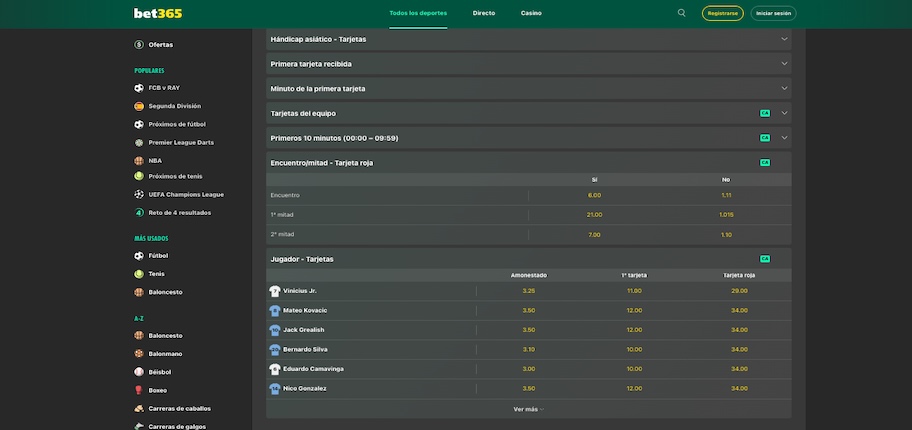Image resolution: width=912 pixels, height=430 pixels.
Task: Open the Casino tab
Action: (531, 13)
